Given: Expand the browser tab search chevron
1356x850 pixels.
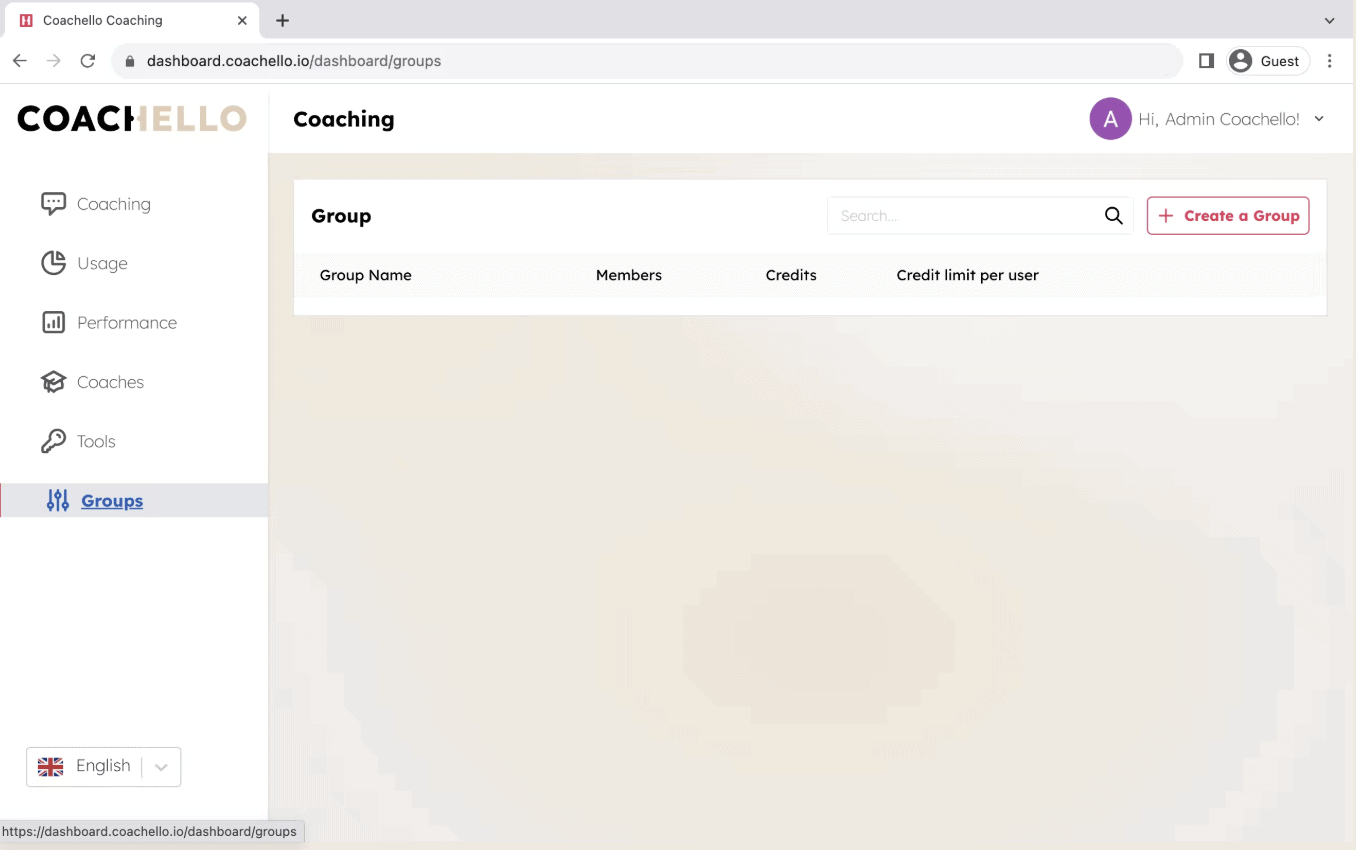Looking at the screenshot, I should pyautogui.click(x=1329, y=20).
